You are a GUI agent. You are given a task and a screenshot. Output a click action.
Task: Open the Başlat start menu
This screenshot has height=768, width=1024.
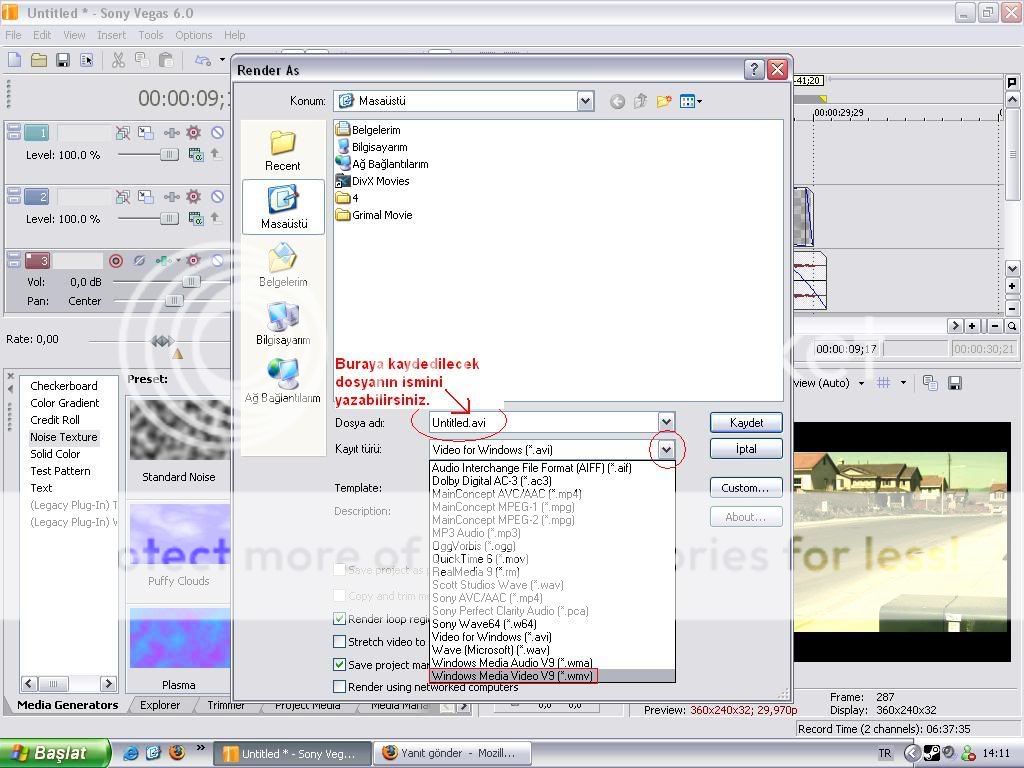point(54,754)
